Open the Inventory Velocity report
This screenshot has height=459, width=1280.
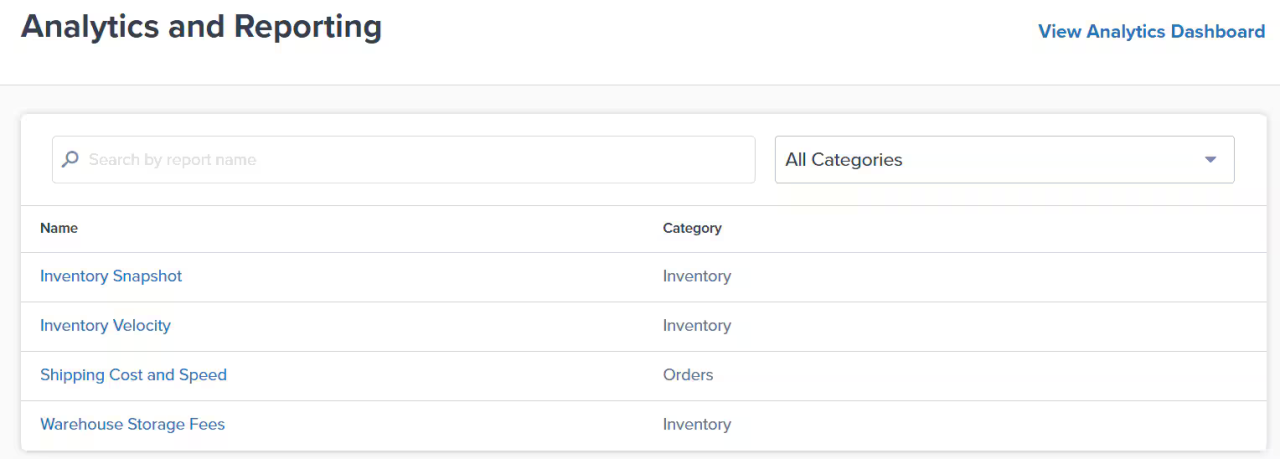(x=105, y=326)
